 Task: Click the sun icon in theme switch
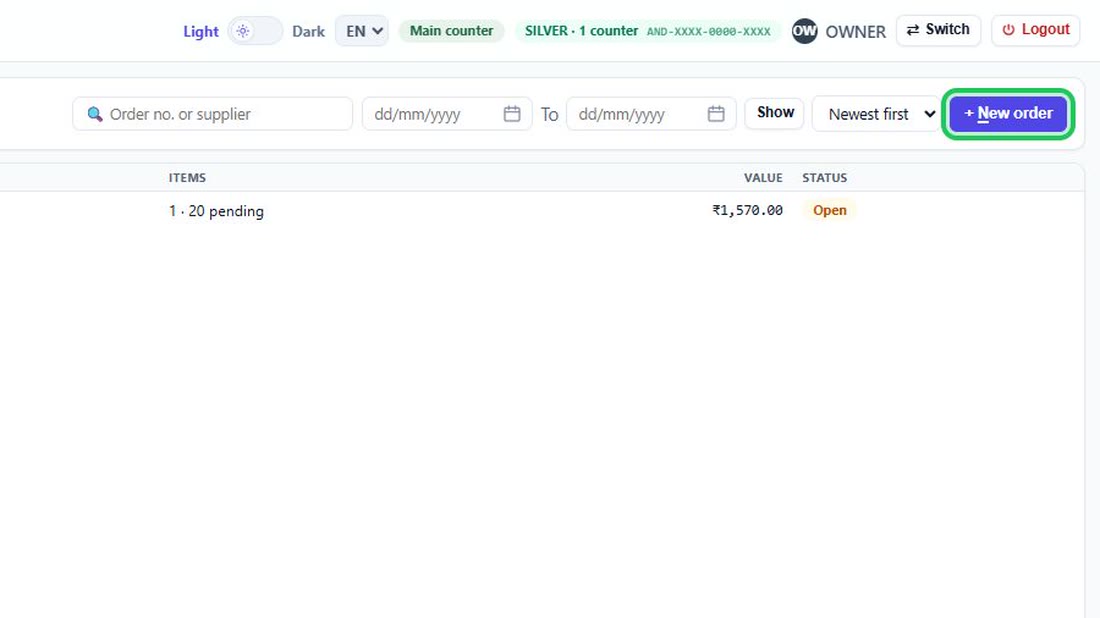pos(243,31)
